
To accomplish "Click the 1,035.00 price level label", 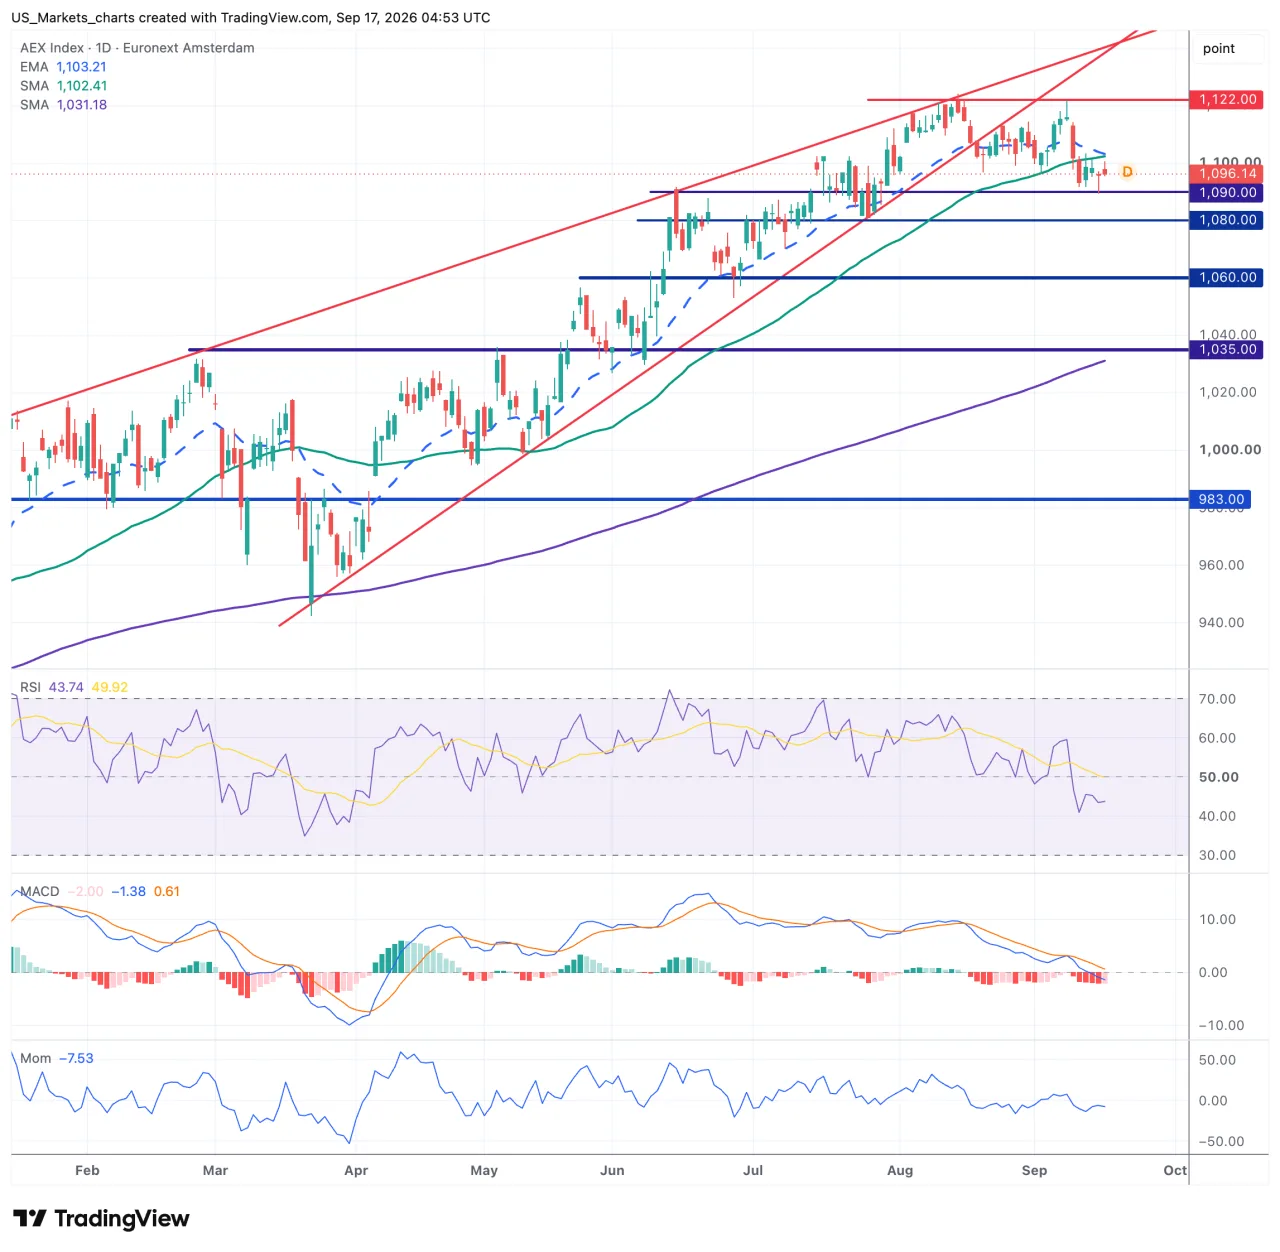I will click(1228, 350).
